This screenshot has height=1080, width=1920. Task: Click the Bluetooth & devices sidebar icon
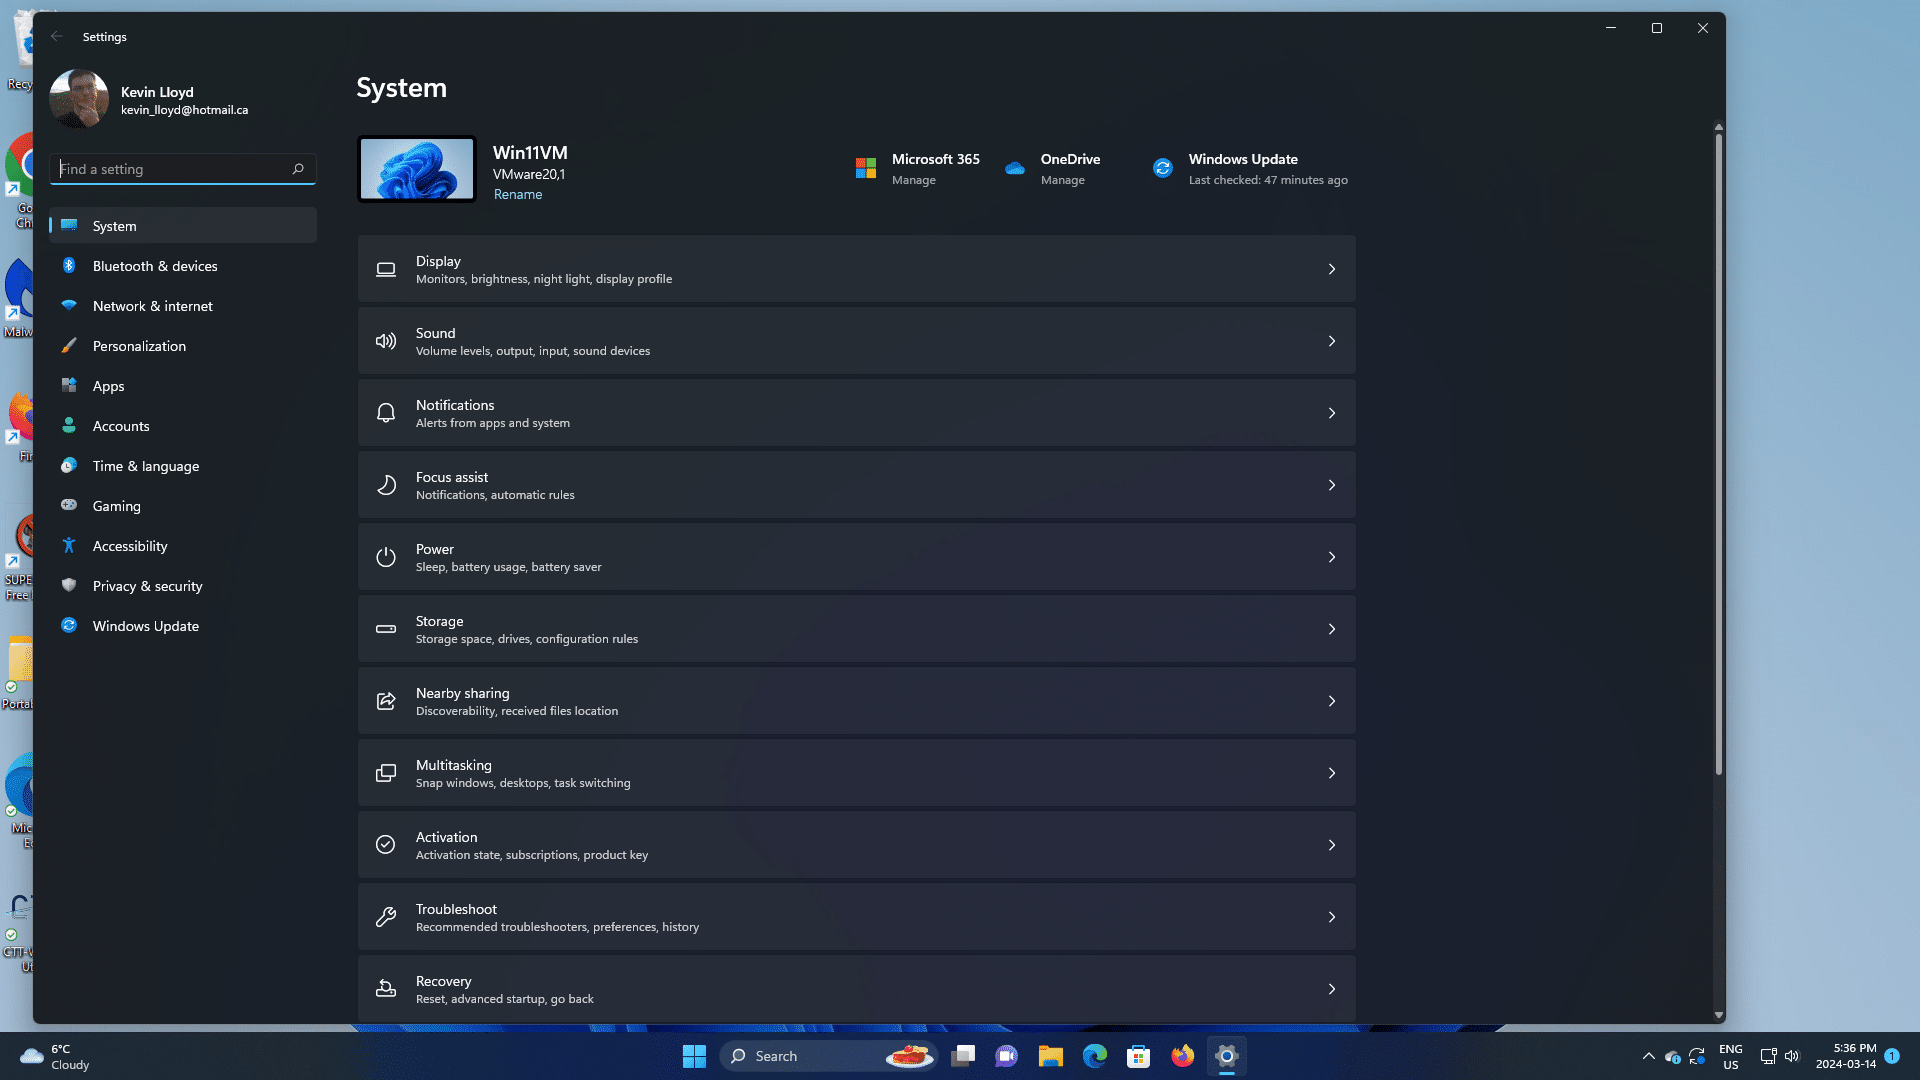[x=69, y=266]
